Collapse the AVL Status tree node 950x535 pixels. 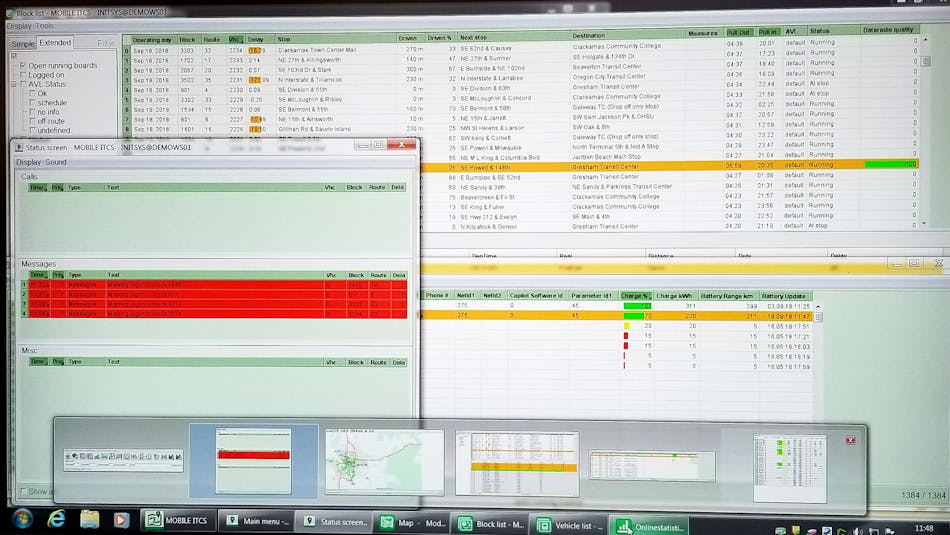click(12, 84)
